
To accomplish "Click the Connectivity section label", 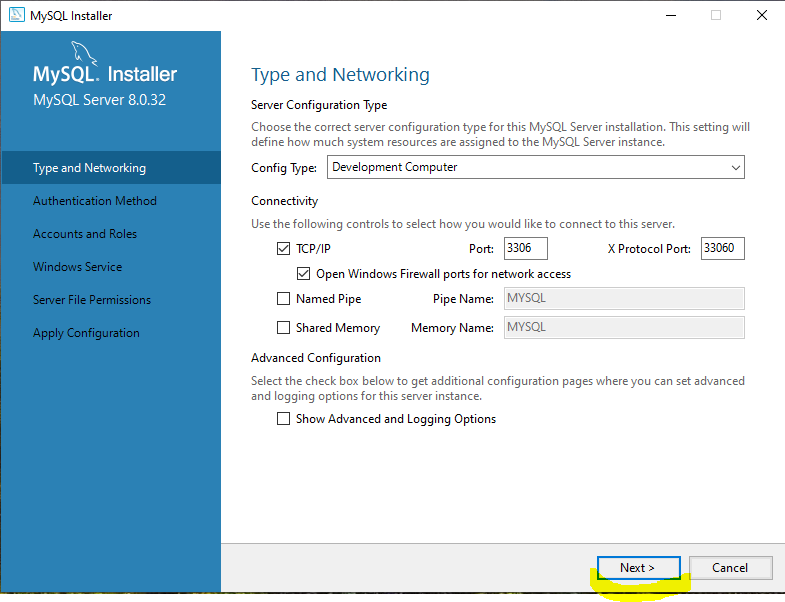I will tap(284, 201).
